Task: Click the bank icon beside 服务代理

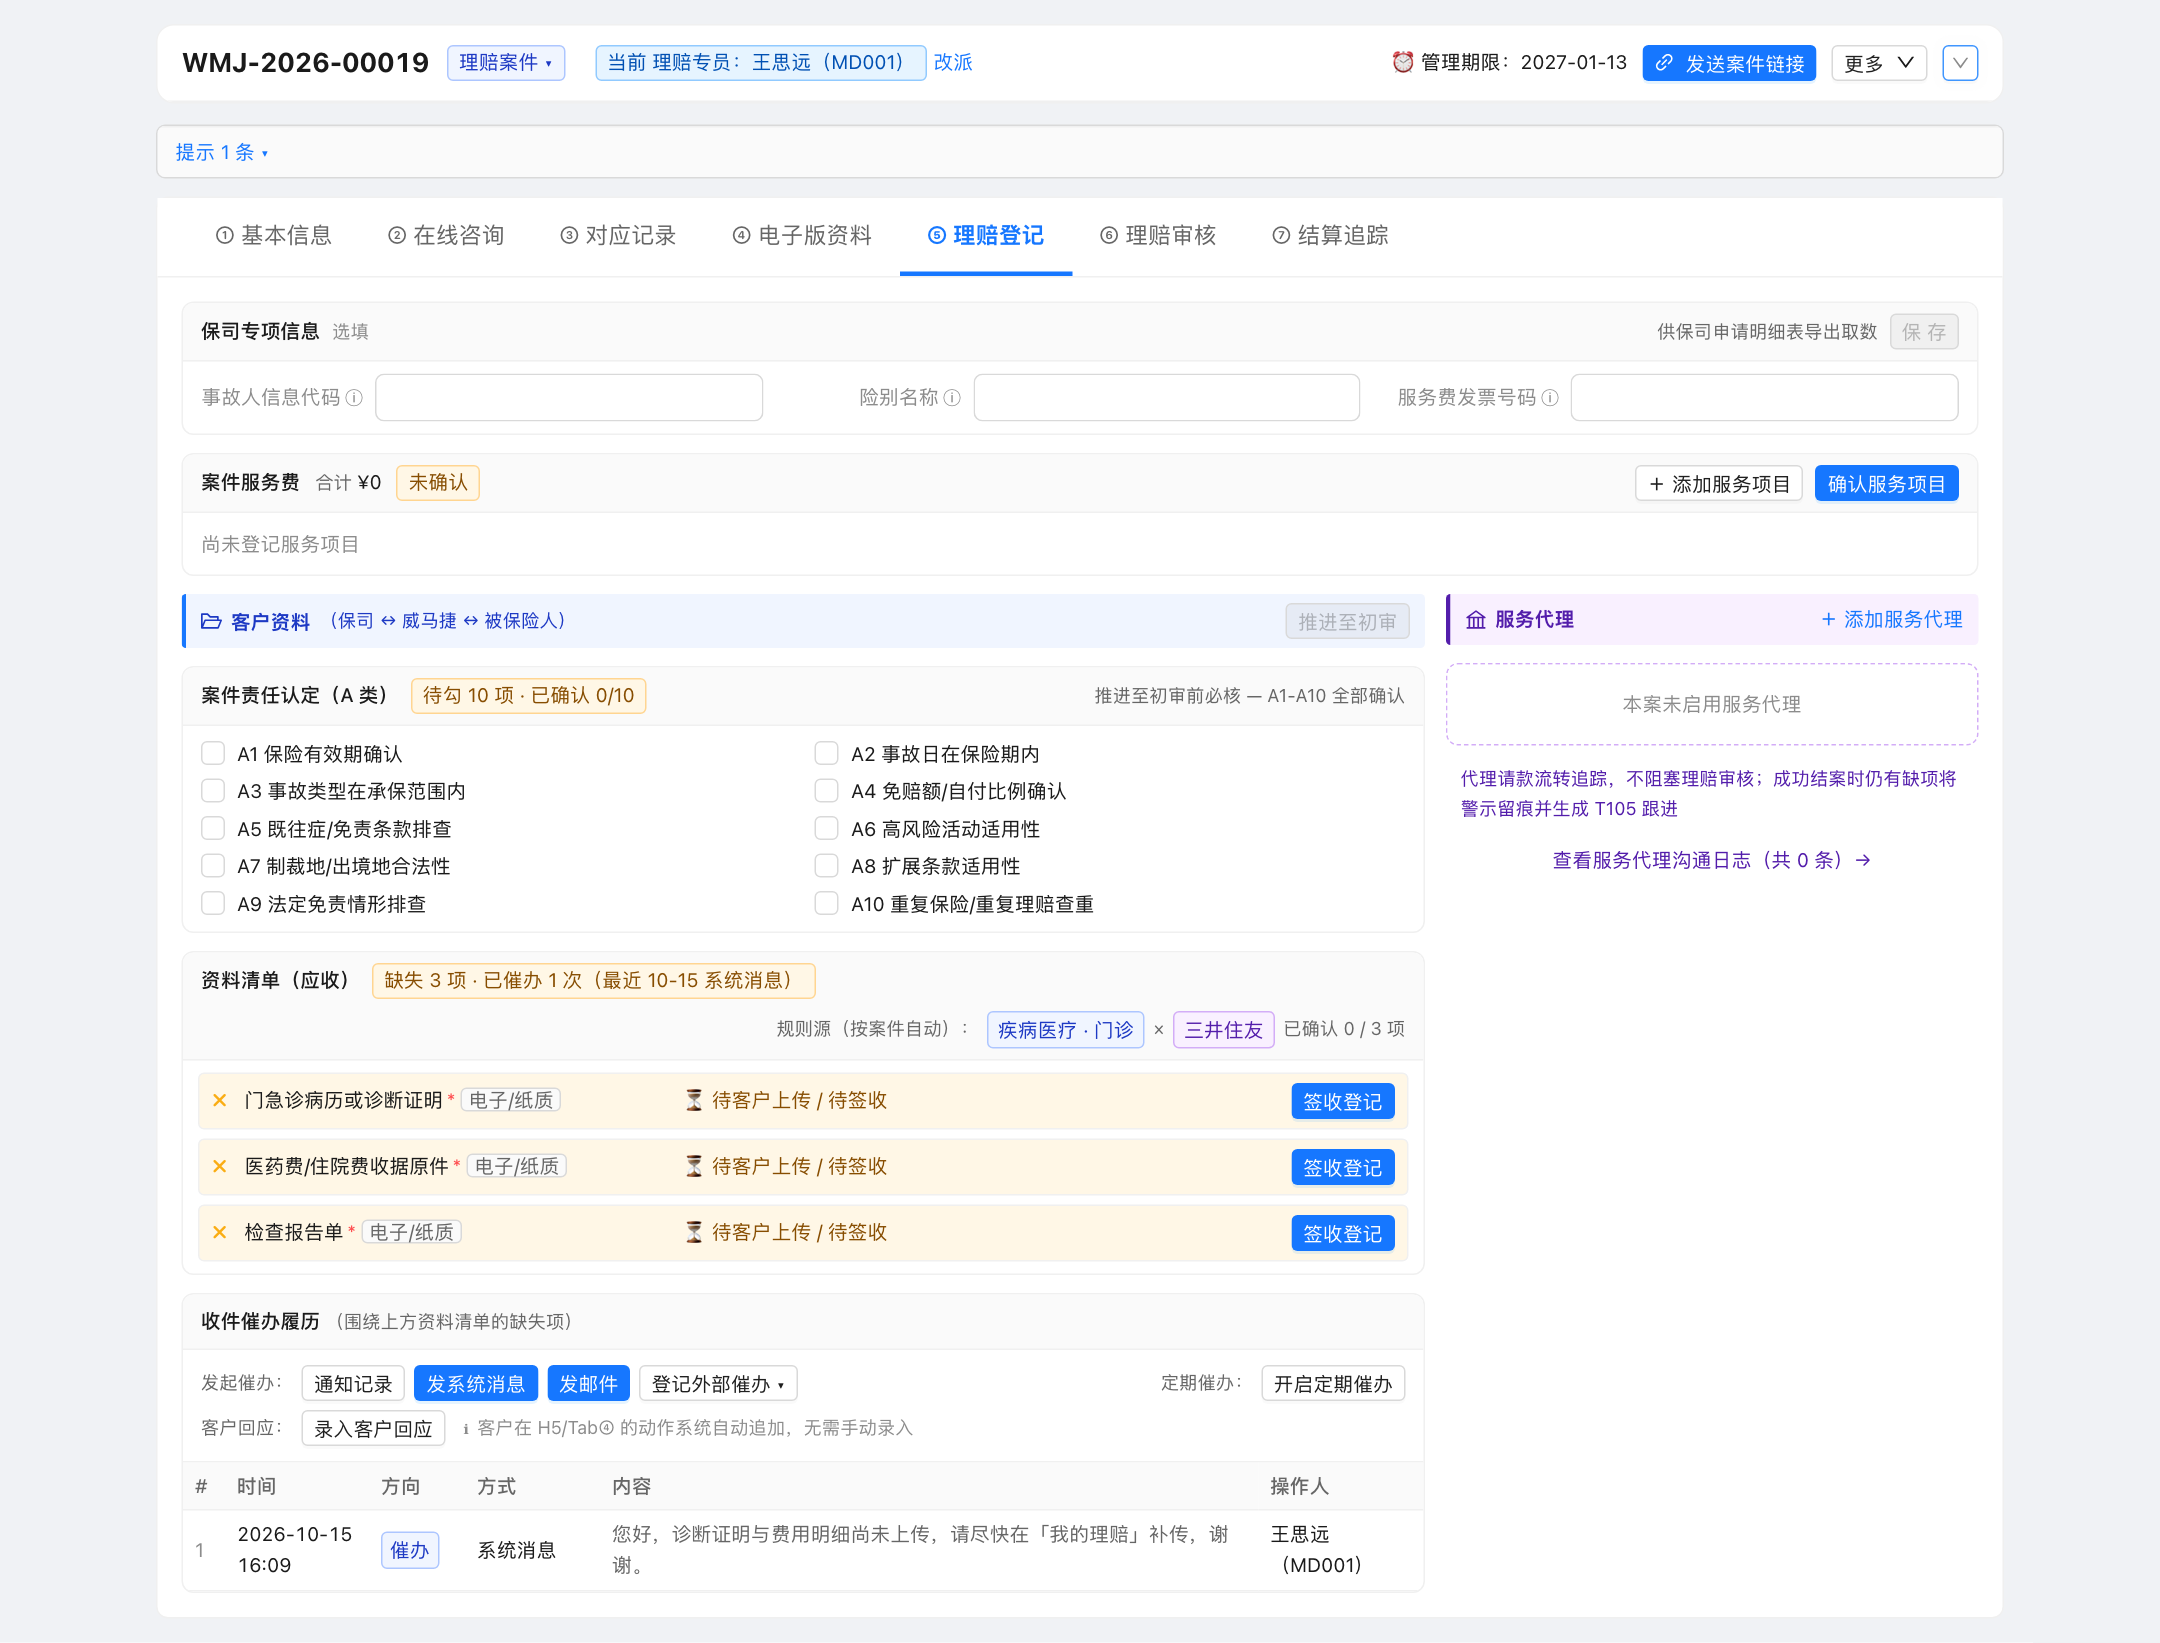Action: [x=1476, y=620]
